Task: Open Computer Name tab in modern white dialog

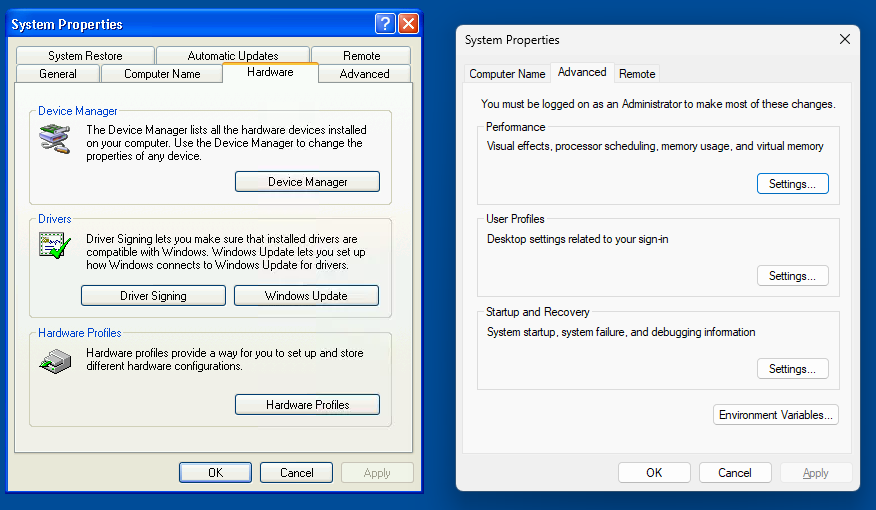Action: click(507, 74)
